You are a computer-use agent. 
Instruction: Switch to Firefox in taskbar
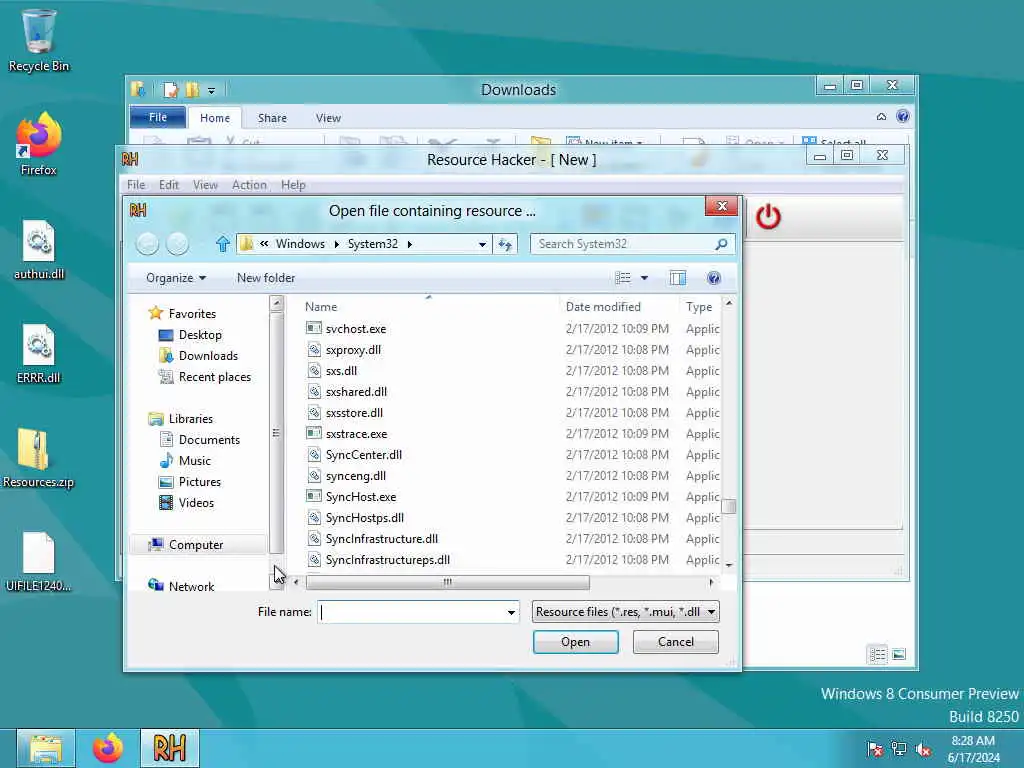tap(108, 748)
